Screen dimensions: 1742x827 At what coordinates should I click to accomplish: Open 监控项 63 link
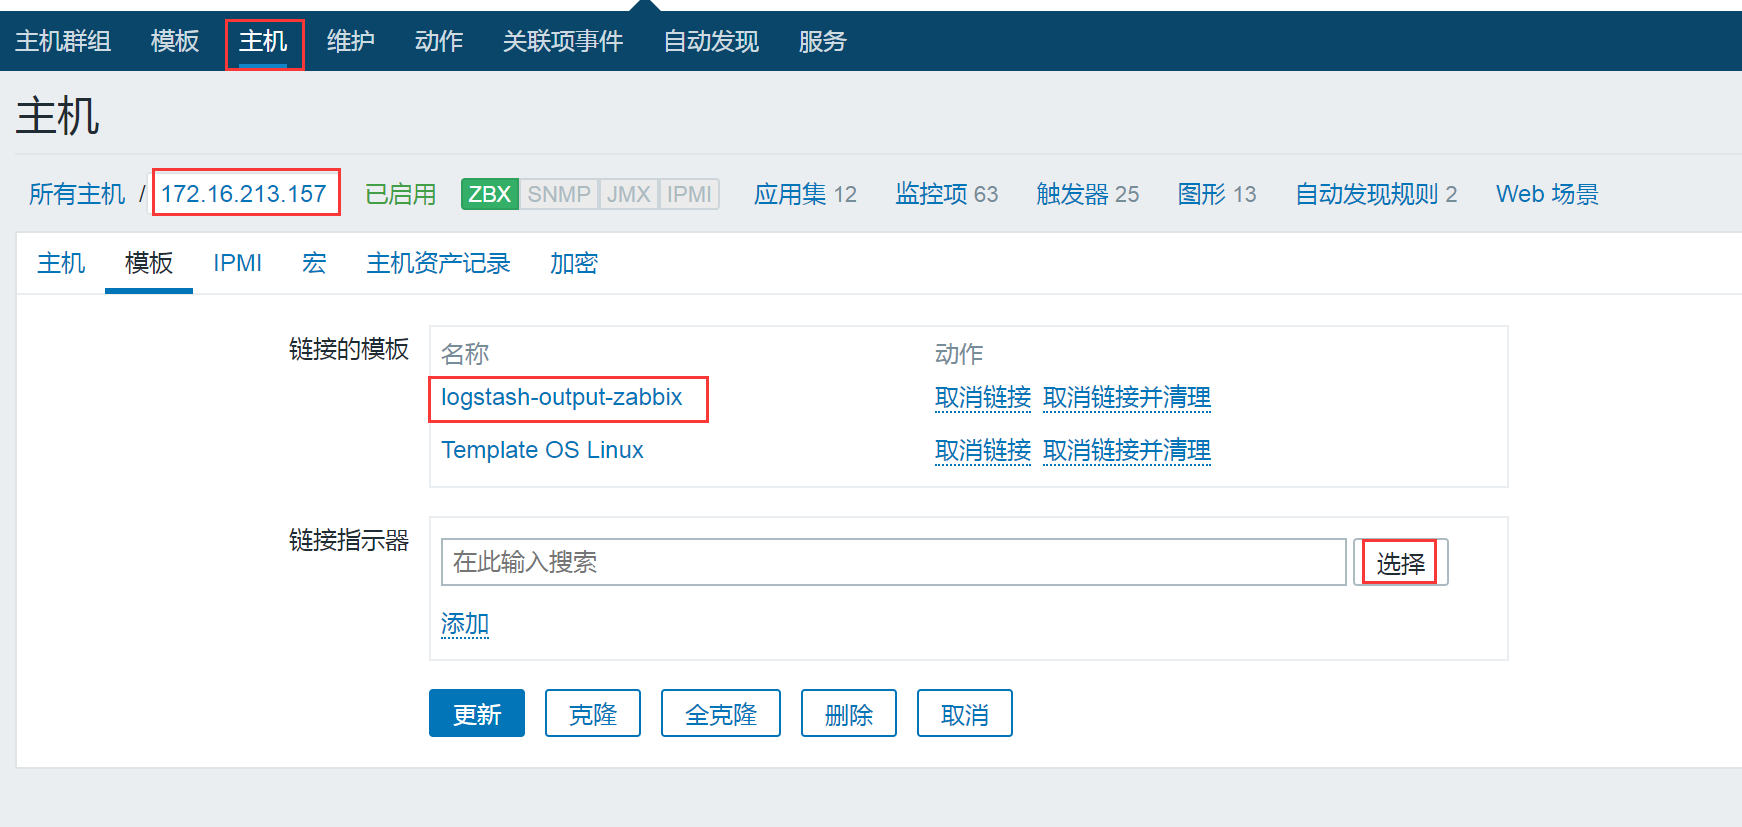947,194
